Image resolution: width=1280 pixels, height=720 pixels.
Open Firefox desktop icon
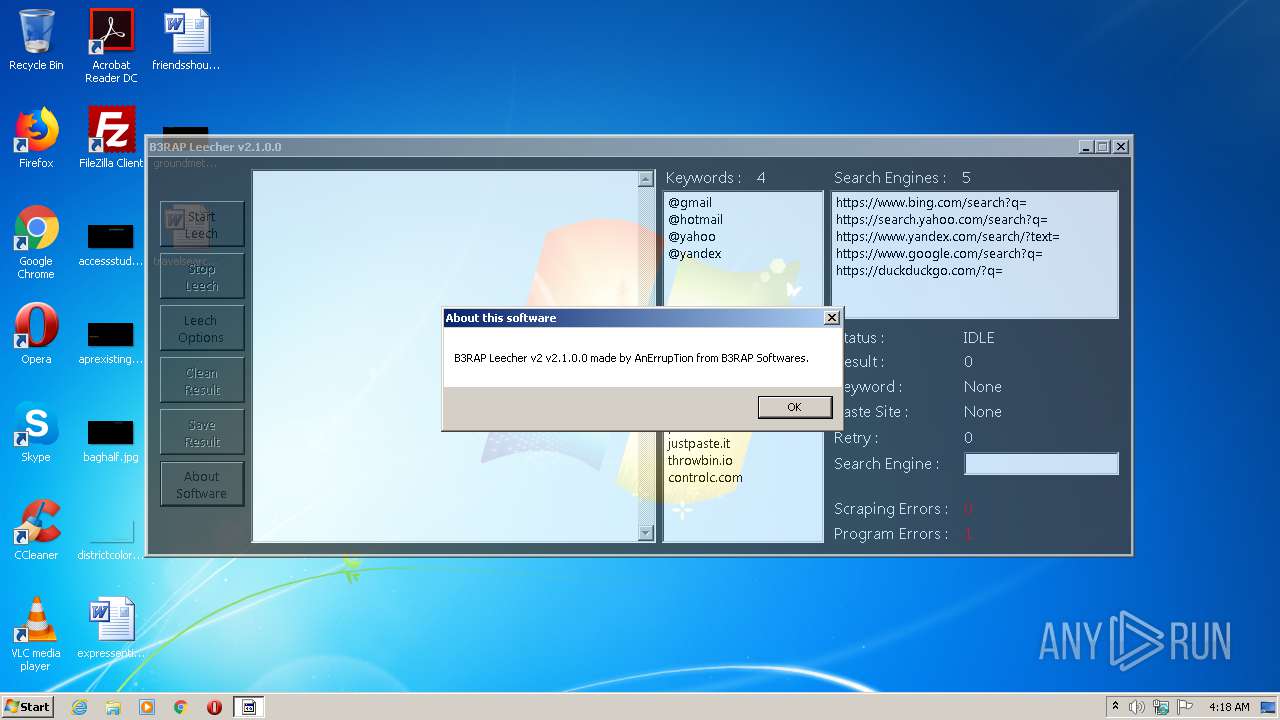point(36,138)
